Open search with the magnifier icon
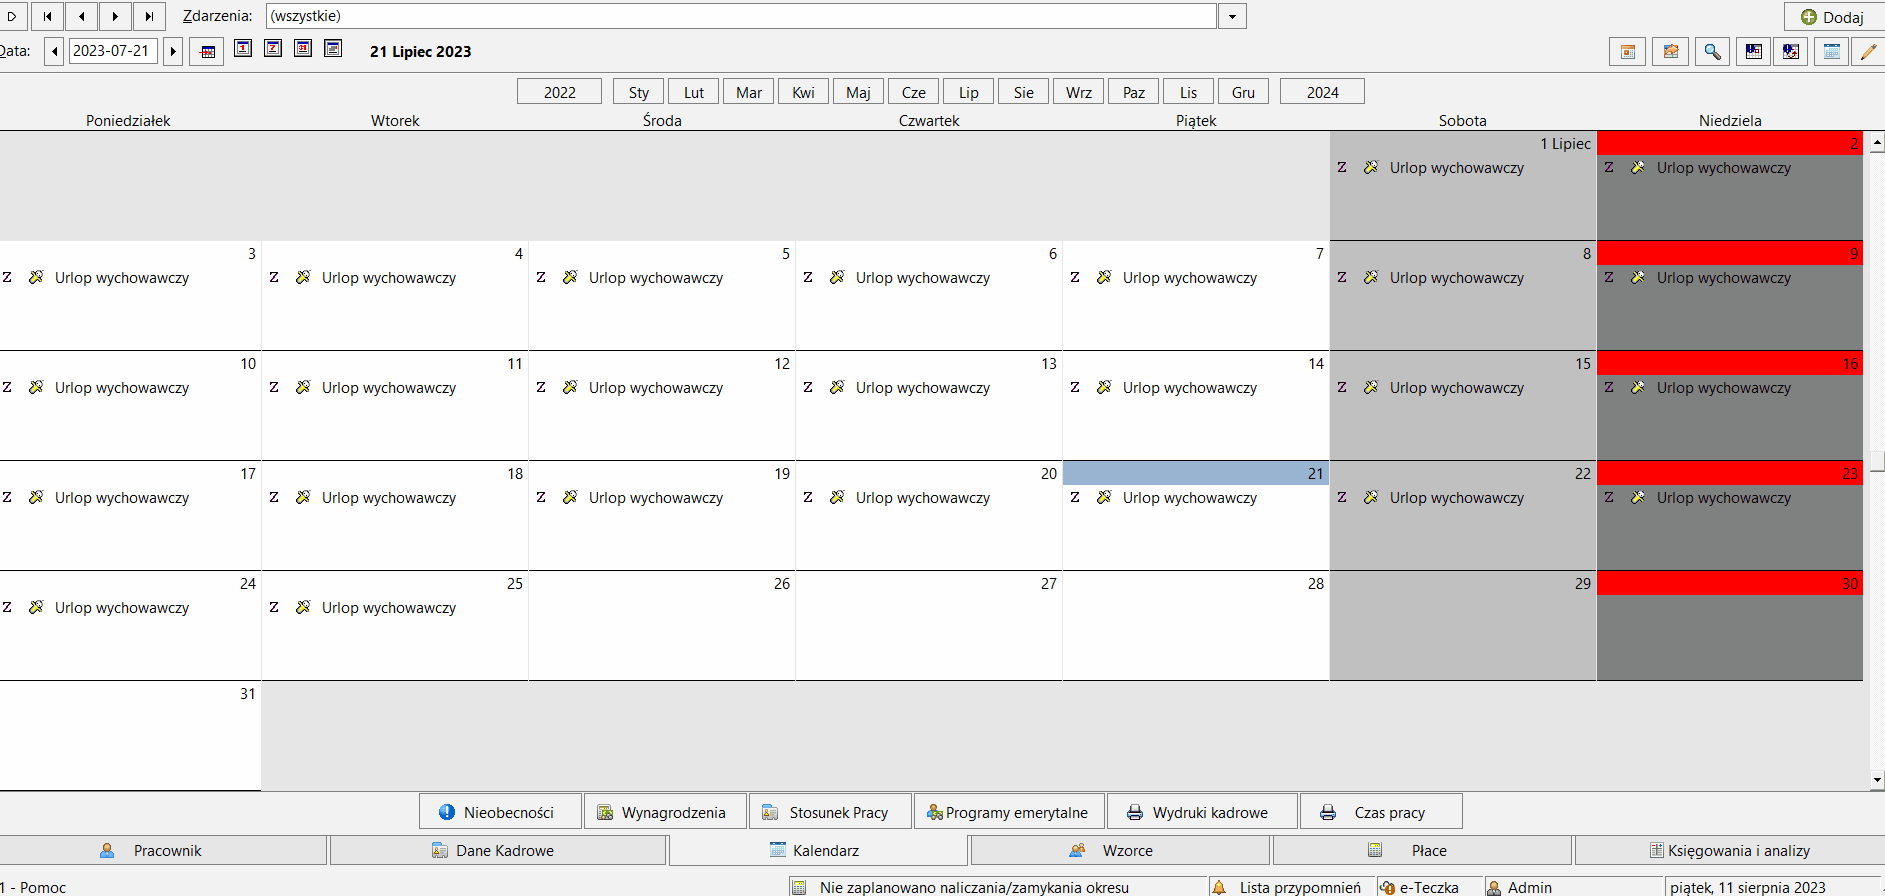 pyautogui.click(x=1712, y=52)
